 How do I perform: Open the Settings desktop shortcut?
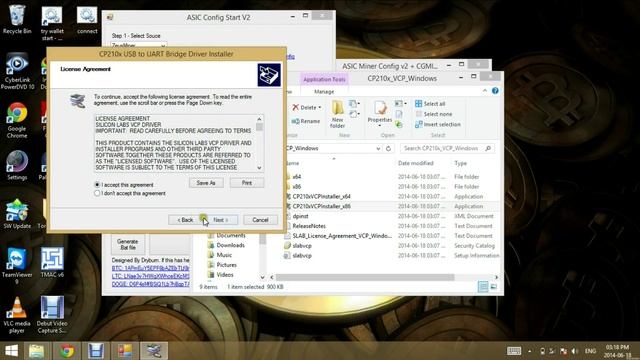point(17,165)
